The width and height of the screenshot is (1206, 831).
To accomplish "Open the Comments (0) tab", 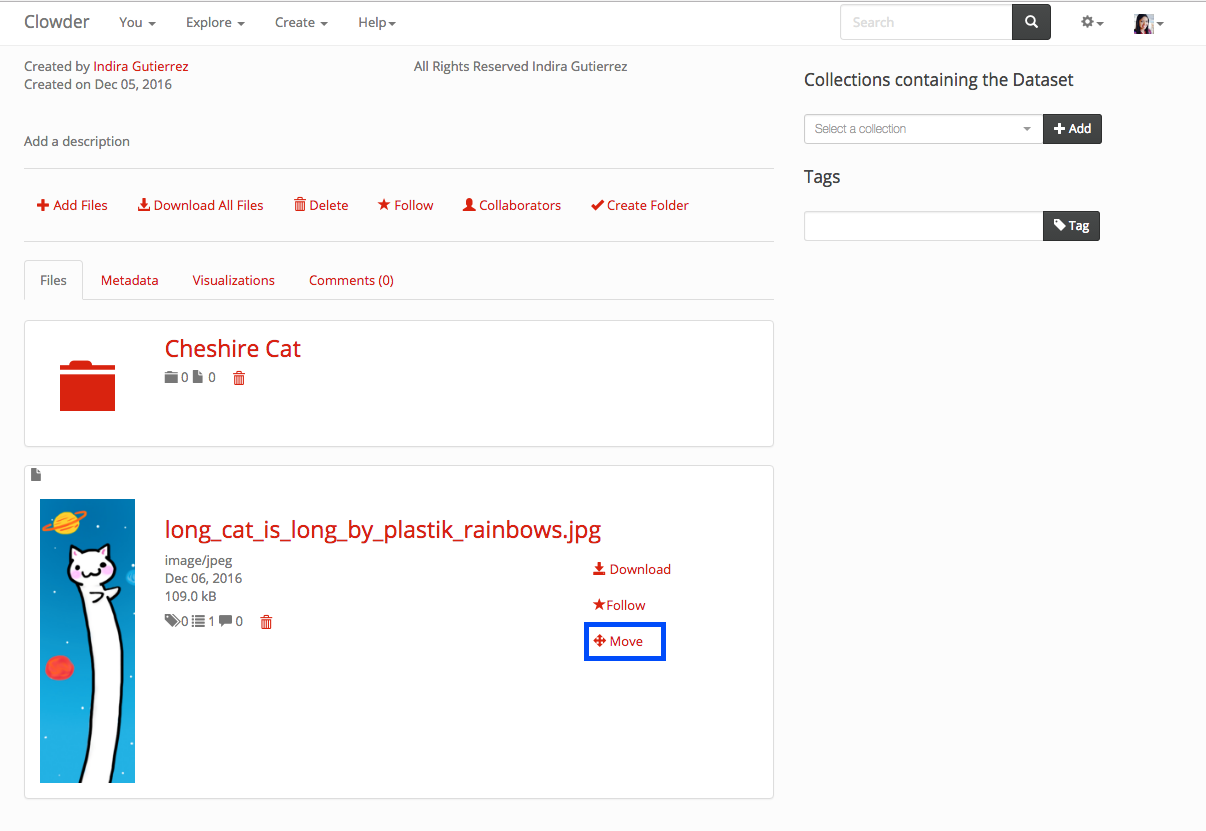I will tap(351, 281).
